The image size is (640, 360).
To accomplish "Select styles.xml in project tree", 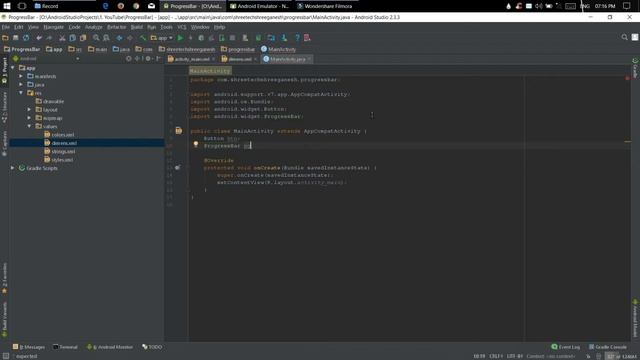I will point(59,160).
